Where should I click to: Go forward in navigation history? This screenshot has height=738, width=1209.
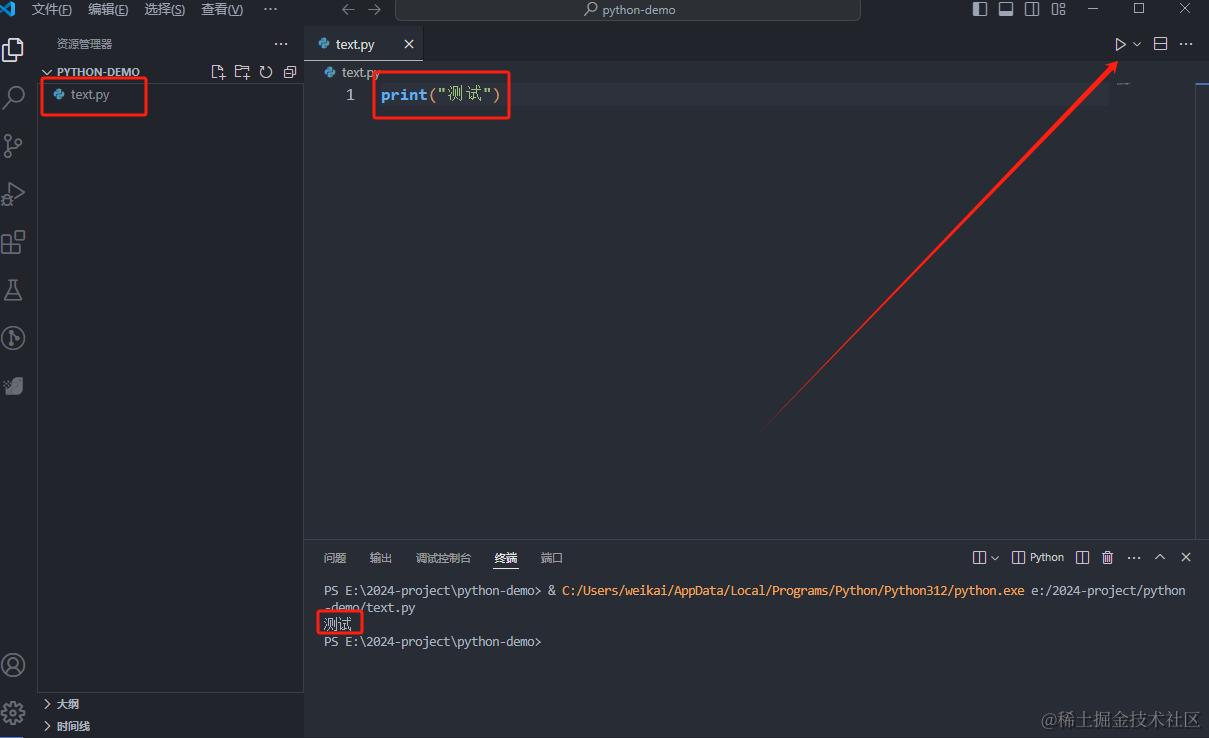pyautogui.click(x=374, y=9)
